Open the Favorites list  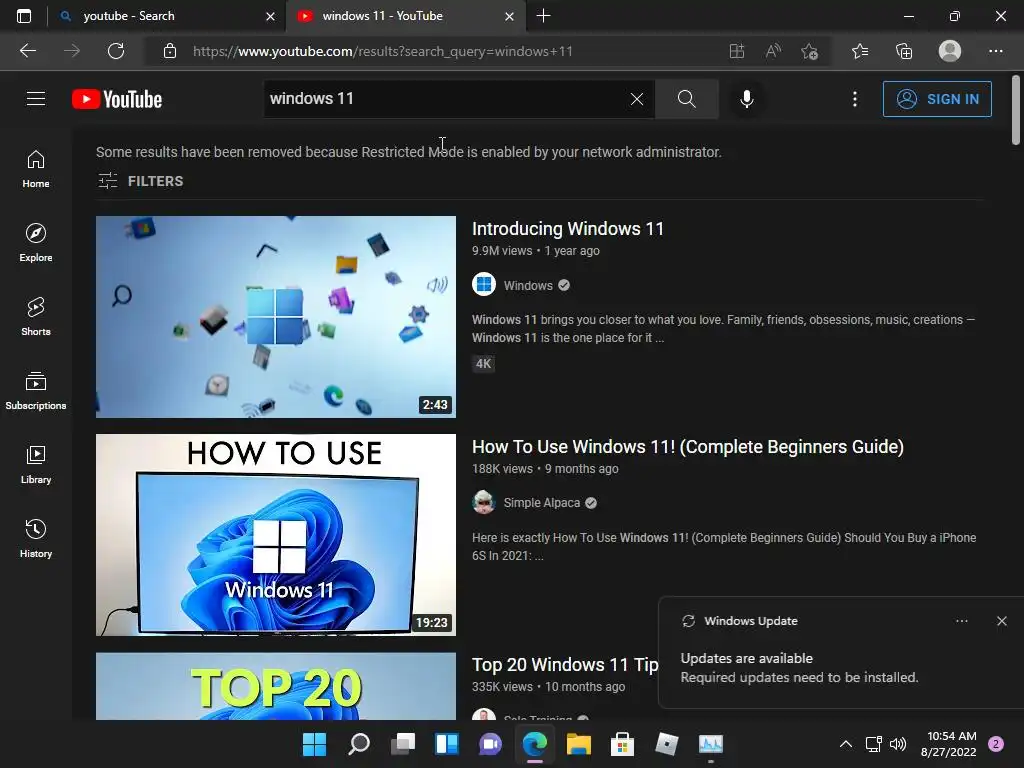pyautogui.click(x=860, y=51)
